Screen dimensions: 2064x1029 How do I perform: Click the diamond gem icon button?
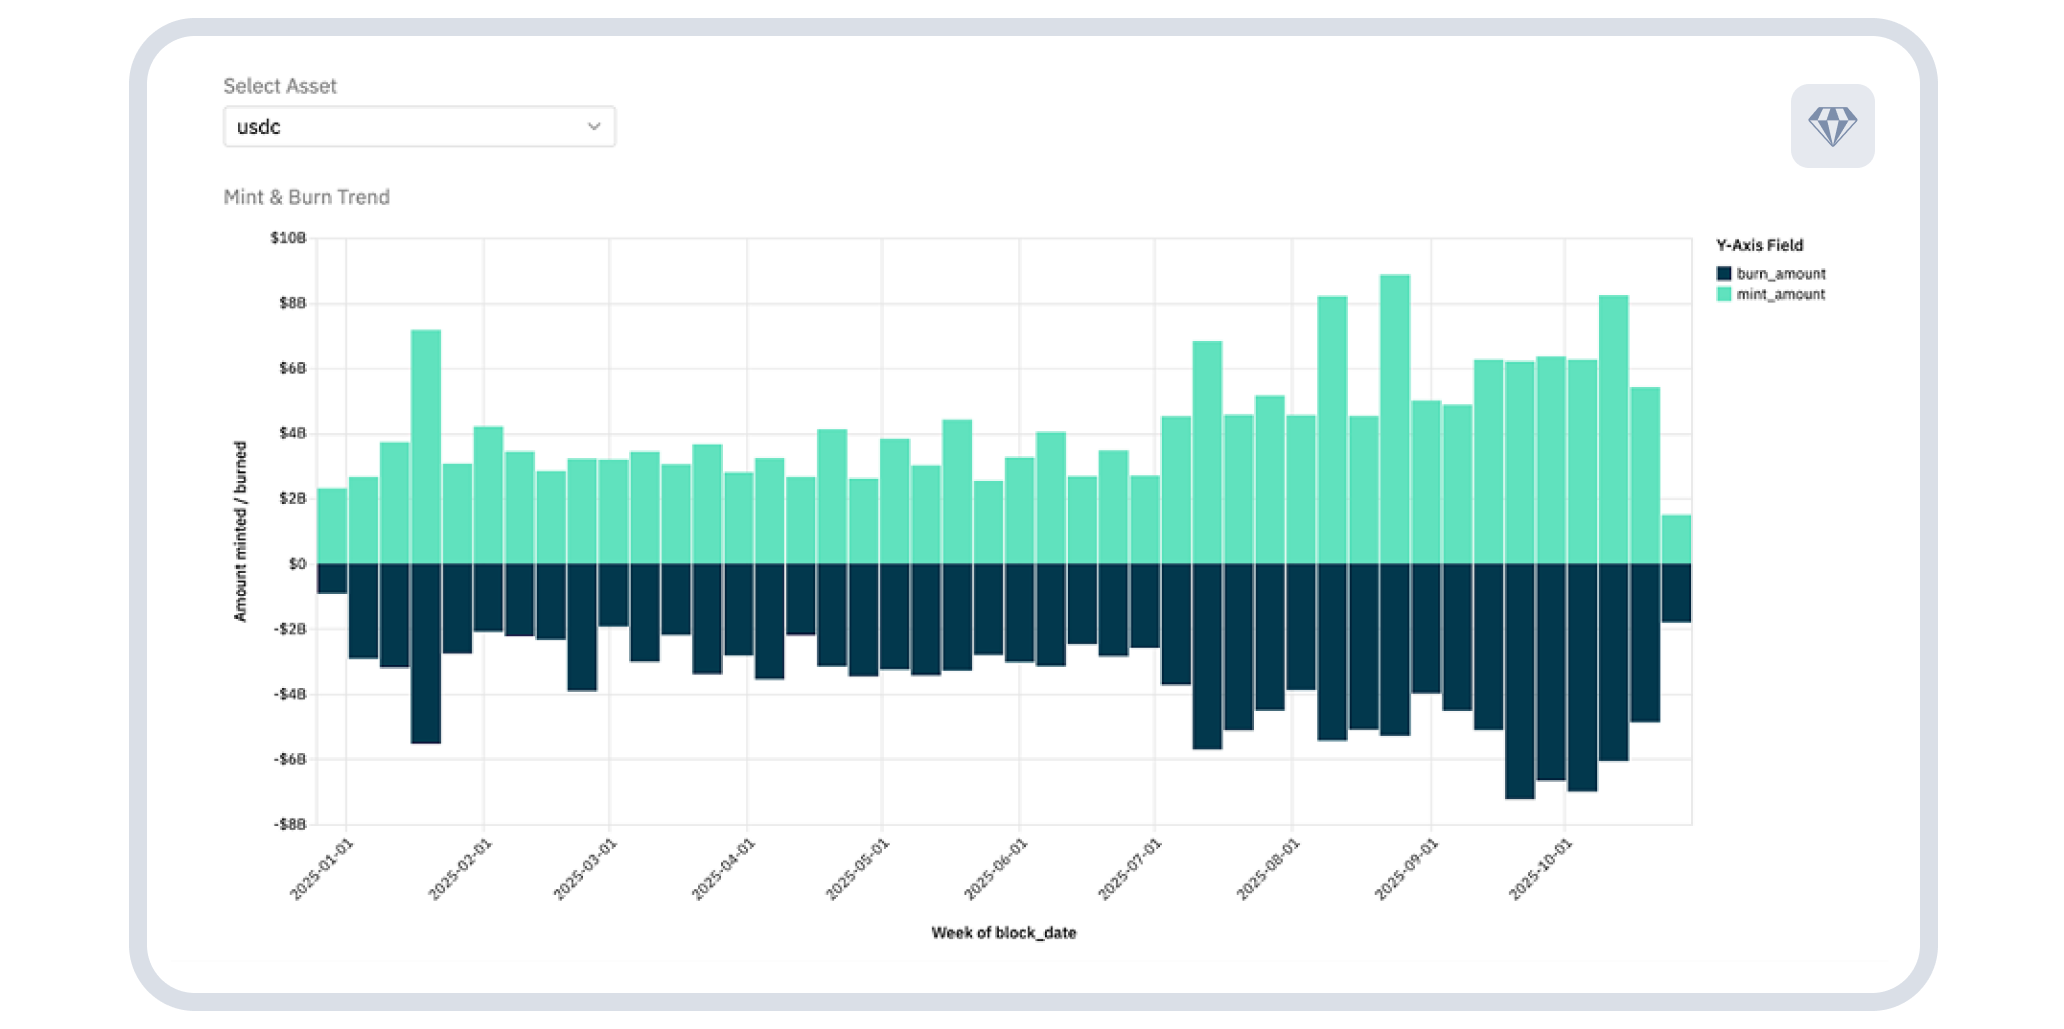click(x=1832, y=126)
